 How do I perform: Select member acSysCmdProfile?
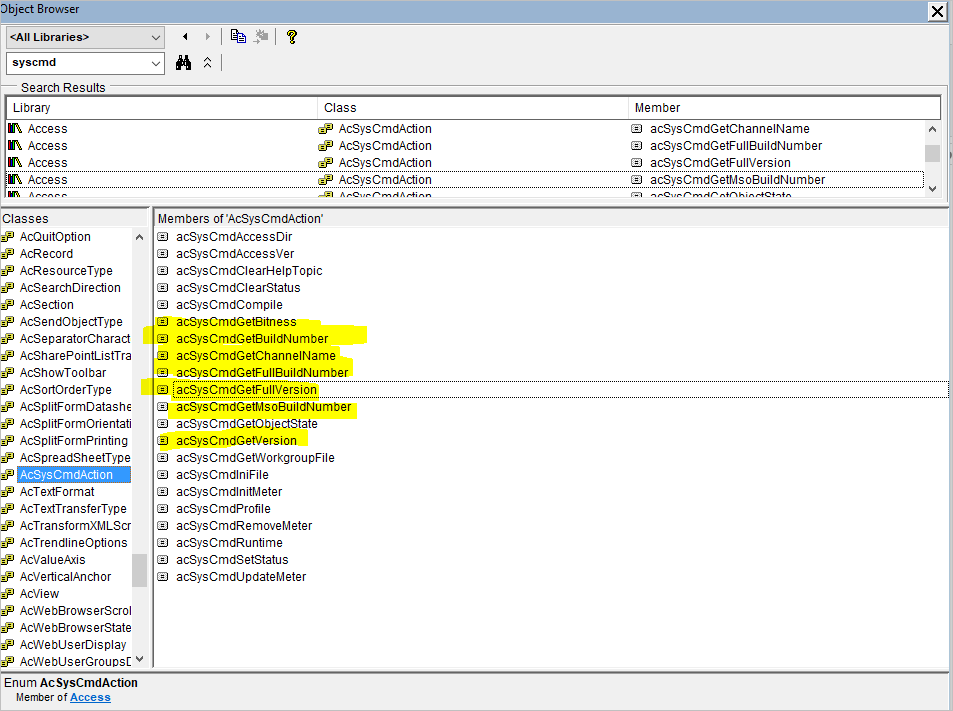click(x=223, y=509)
